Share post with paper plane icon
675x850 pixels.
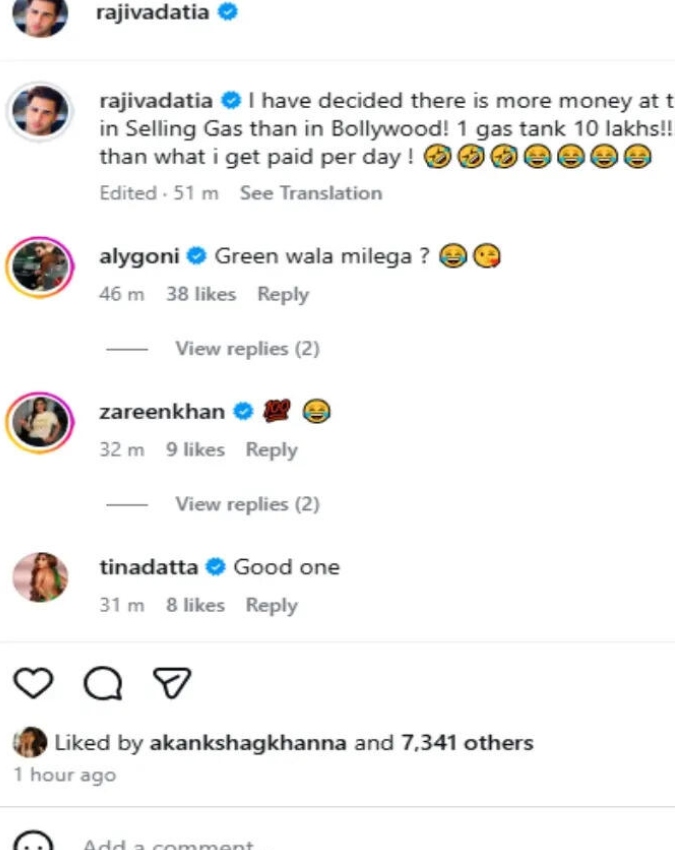pyautogui.click(x=171, y=683)
